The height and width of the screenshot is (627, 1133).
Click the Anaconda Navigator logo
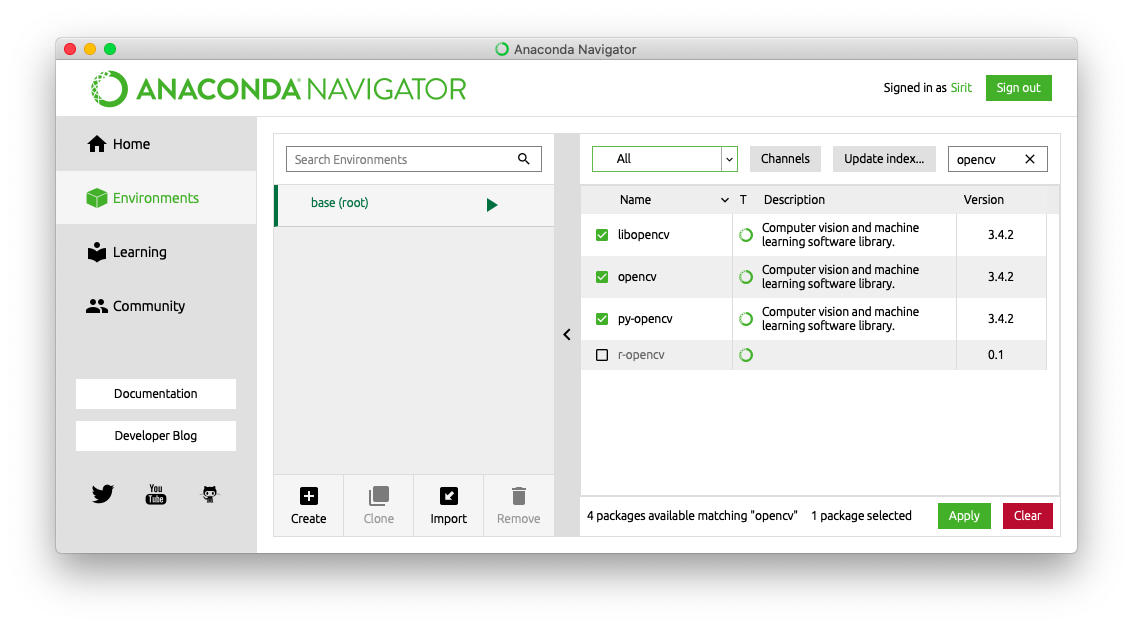(278, 89)
